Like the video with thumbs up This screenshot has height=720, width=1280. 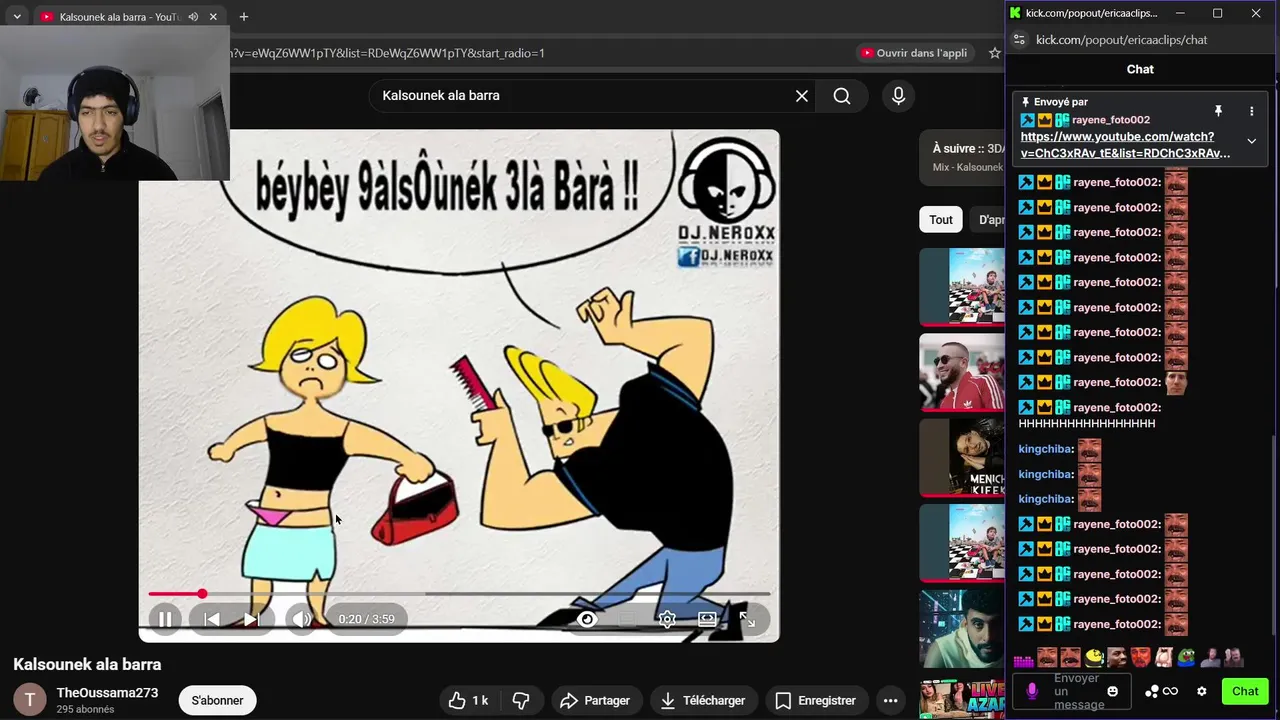468,700
